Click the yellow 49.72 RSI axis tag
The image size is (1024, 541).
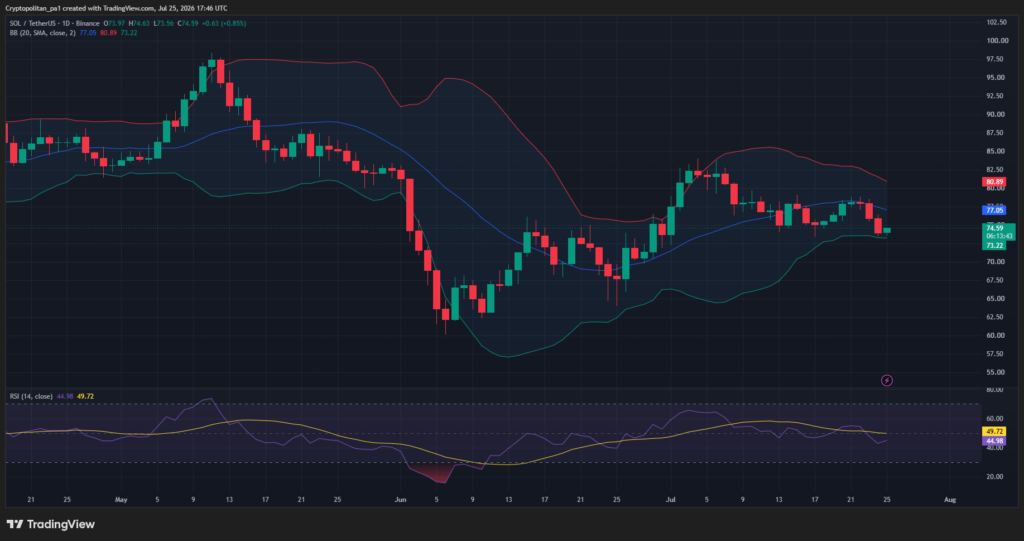pos(995,432)
